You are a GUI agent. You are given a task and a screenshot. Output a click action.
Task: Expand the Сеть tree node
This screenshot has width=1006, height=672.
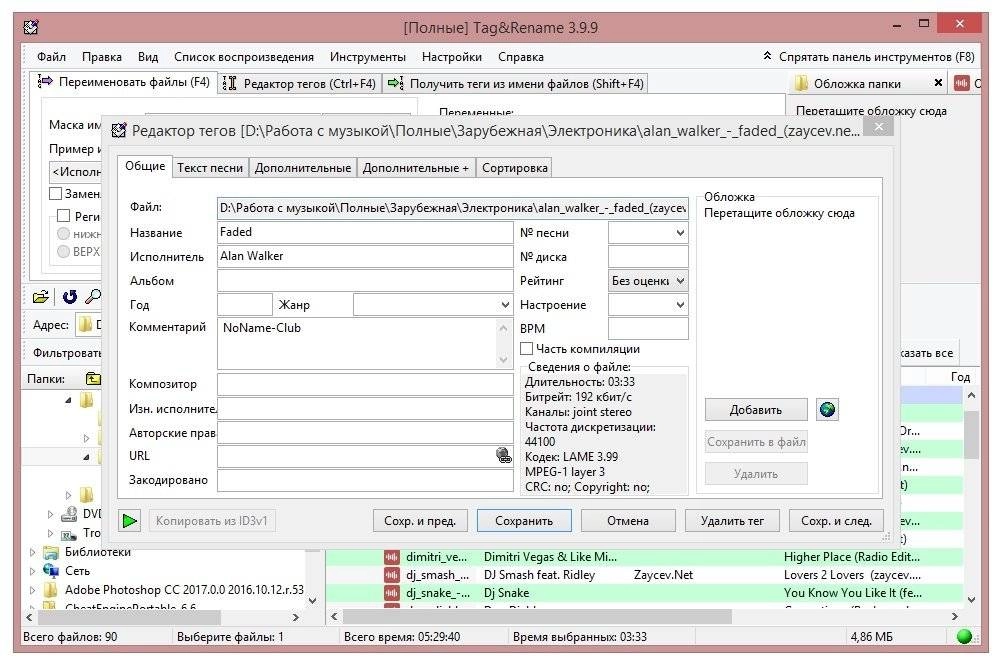[x=33, y=571]
